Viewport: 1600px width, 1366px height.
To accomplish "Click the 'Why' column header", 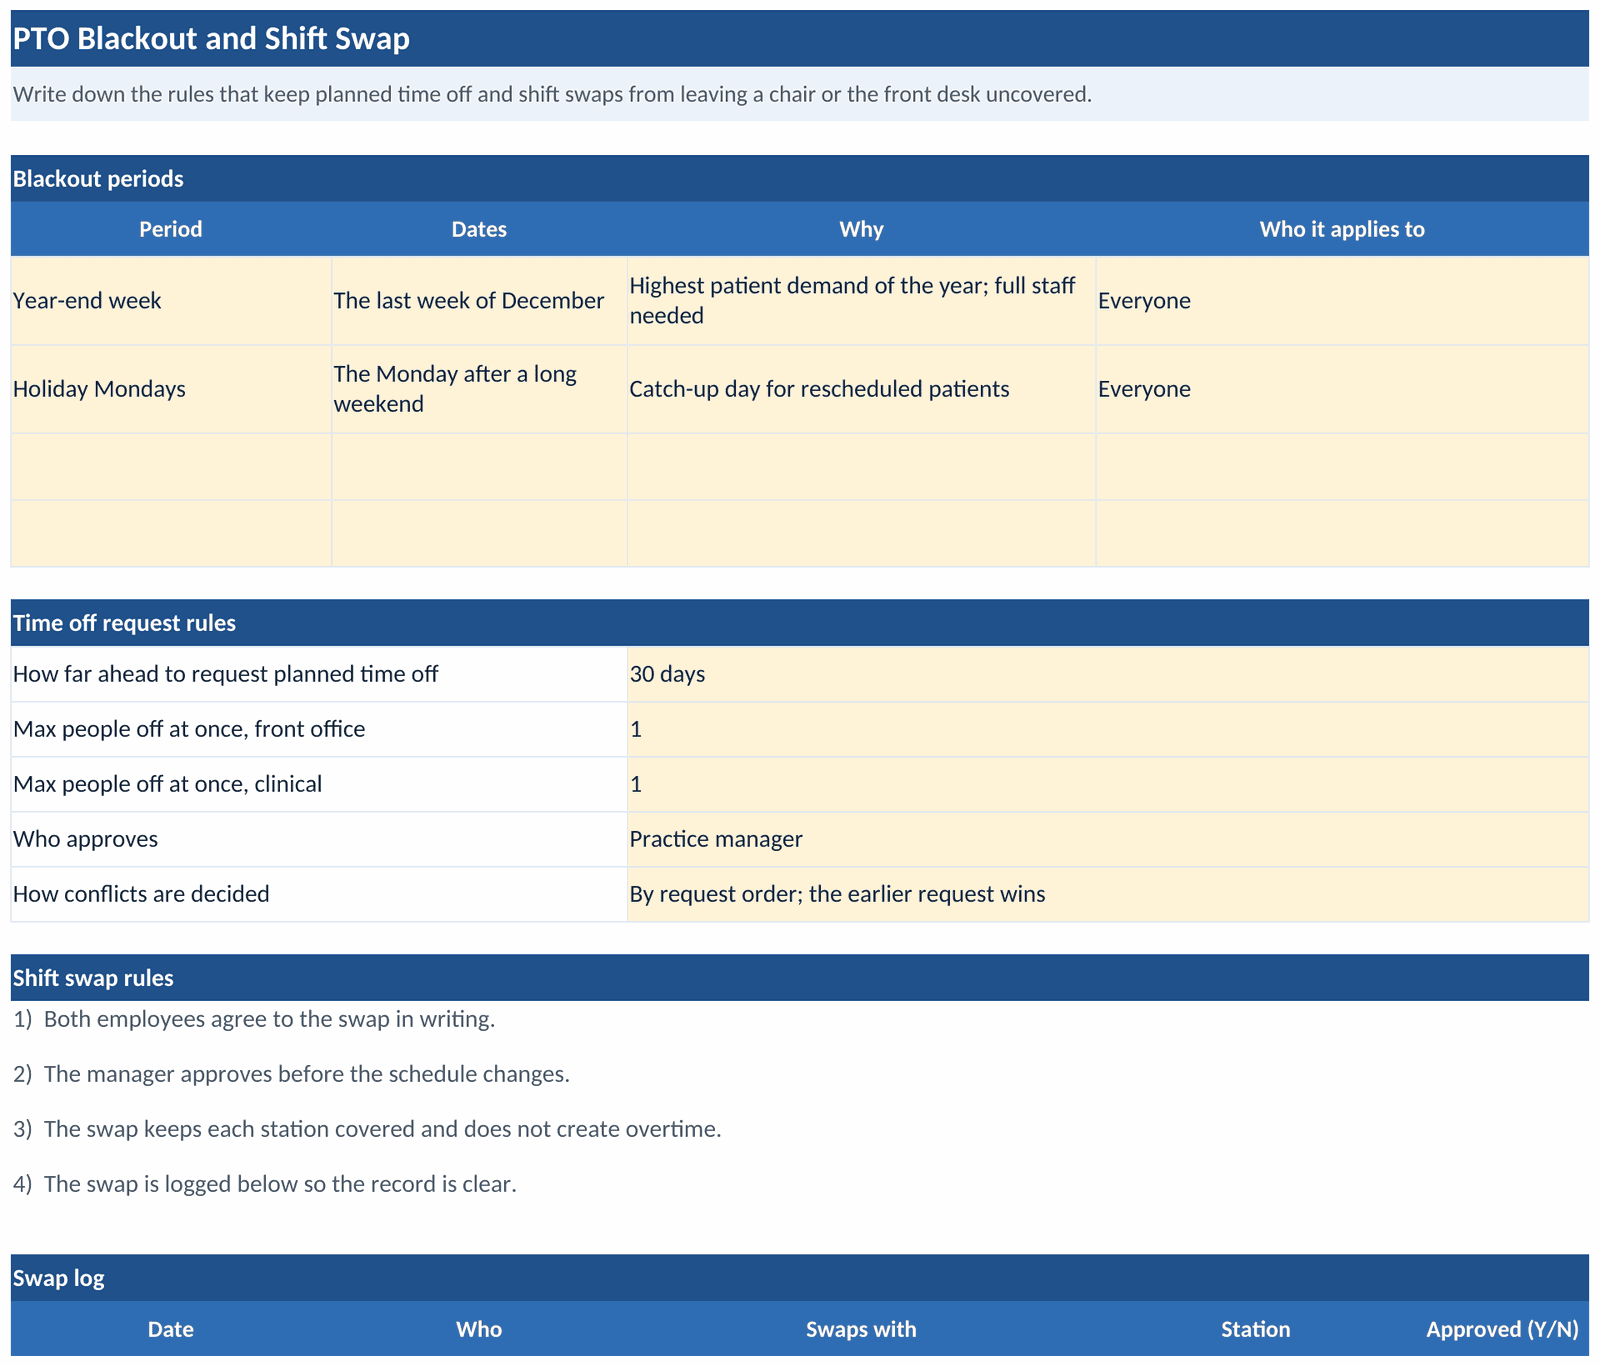I will [861, 229].
